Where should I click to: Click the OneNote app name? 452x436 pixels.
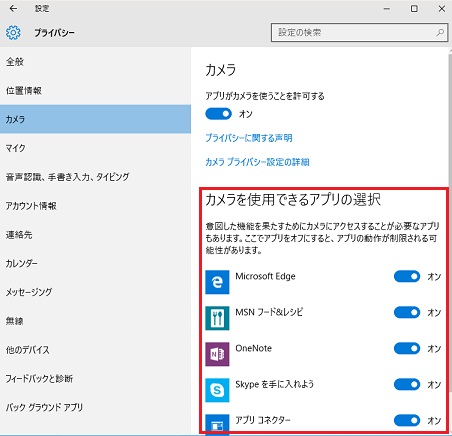253,348
